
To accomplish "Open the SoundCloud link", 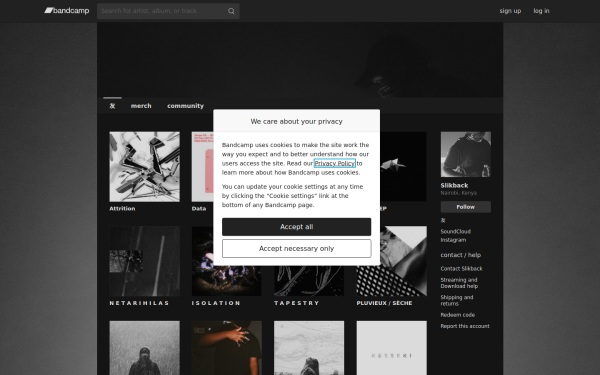I will (x=455, y=232).
